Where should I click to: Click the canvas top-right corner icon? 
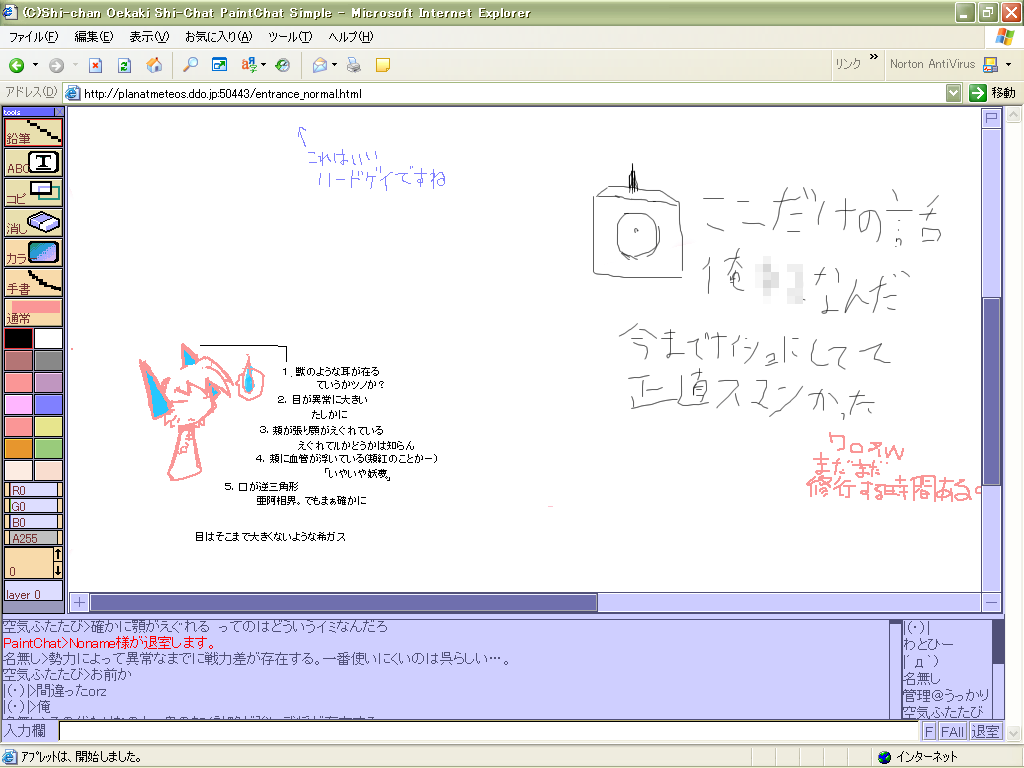click(991, 118)
